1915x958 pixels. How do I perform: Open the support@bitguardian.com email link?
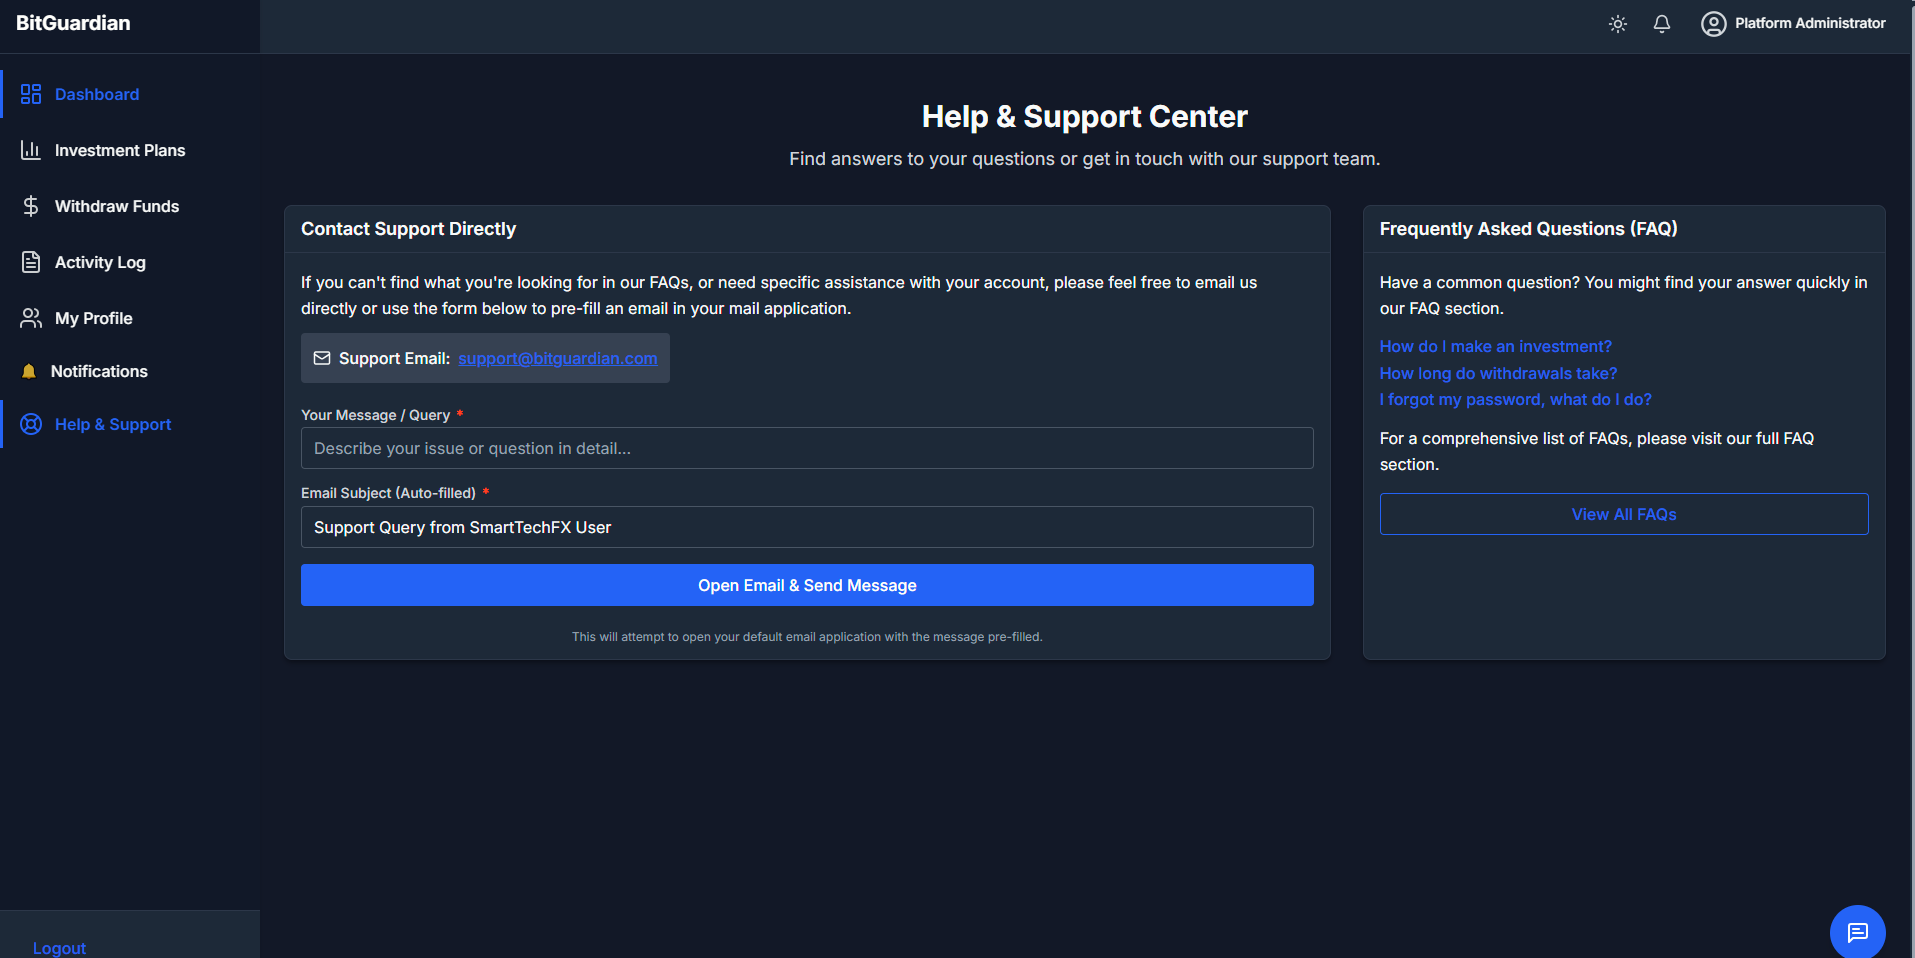[x=557, y=358]
